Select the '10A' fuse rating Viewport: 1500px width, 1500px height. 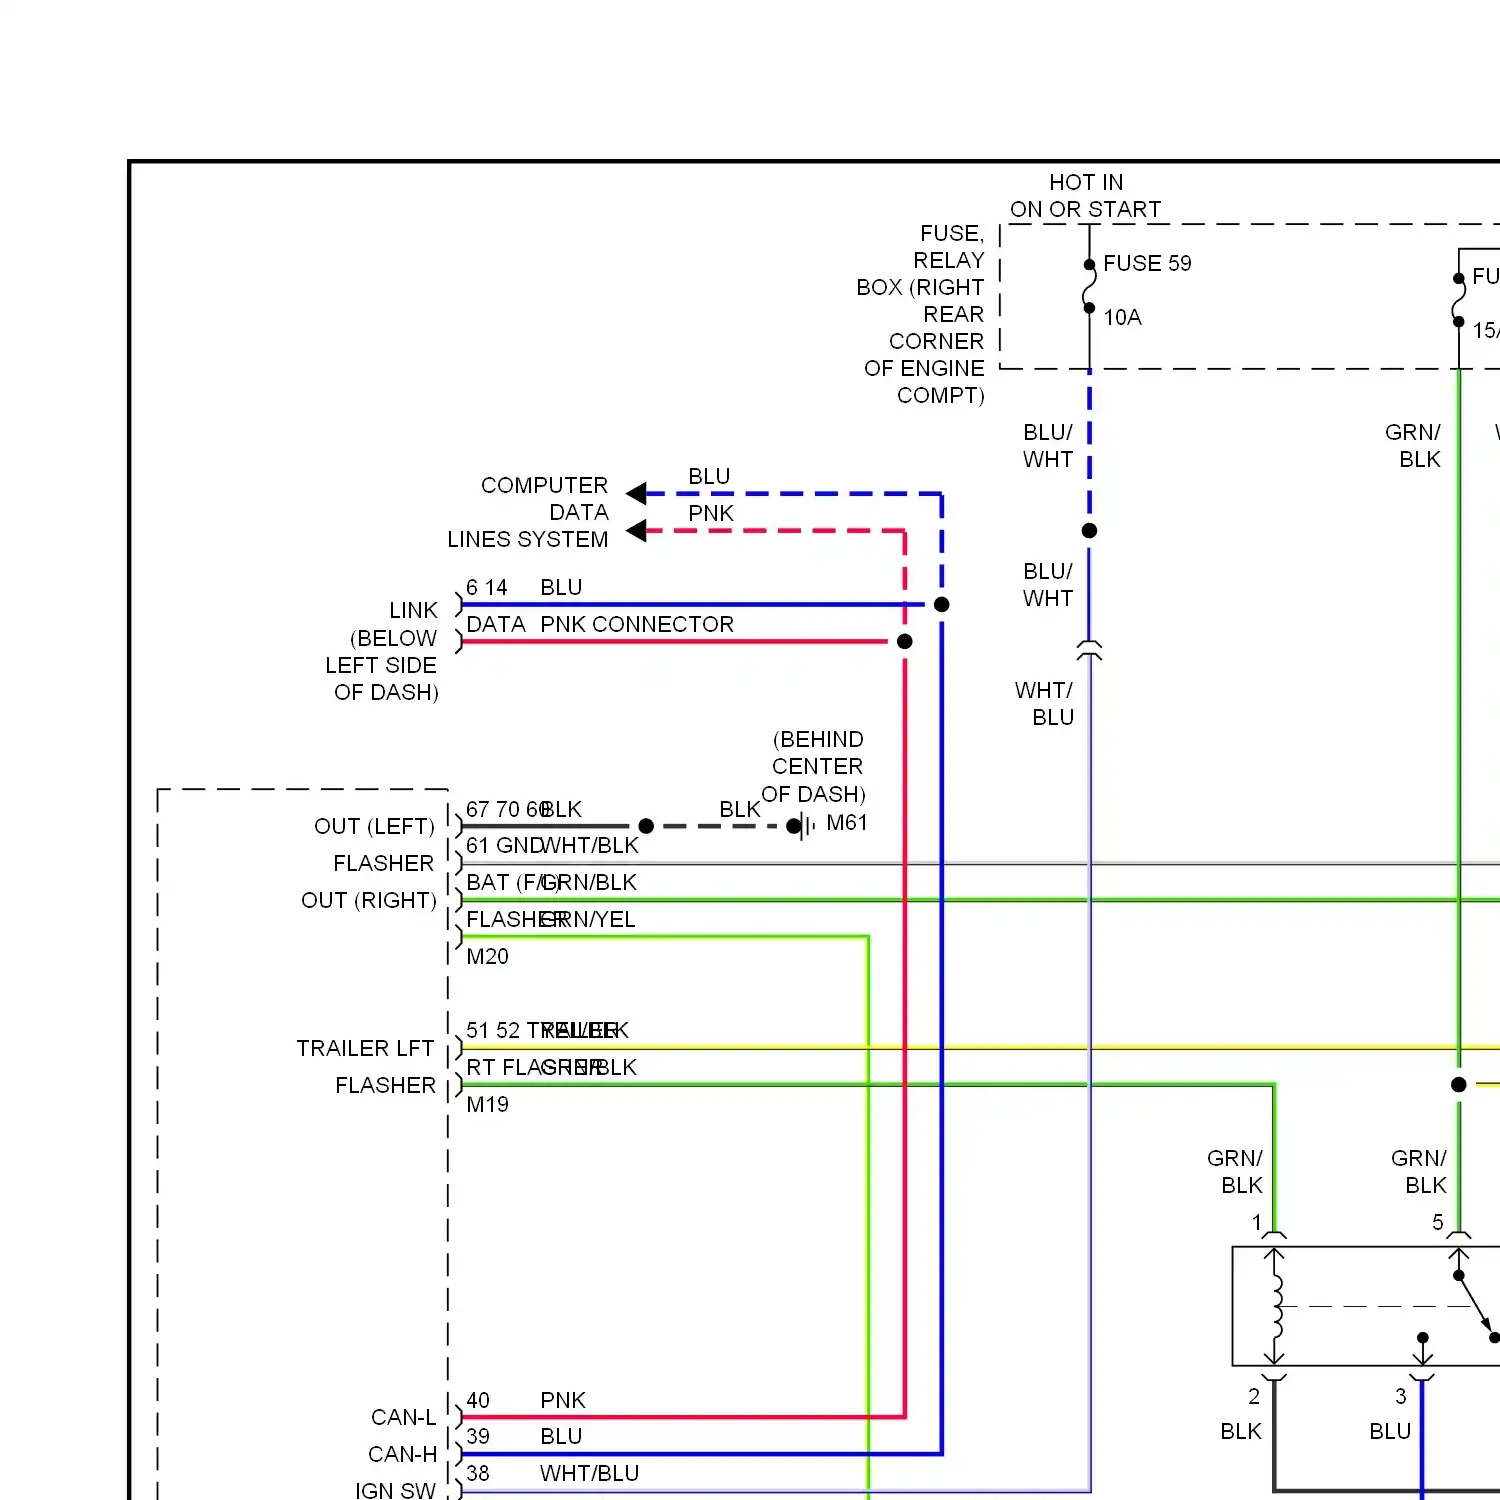click(1122, 317)
